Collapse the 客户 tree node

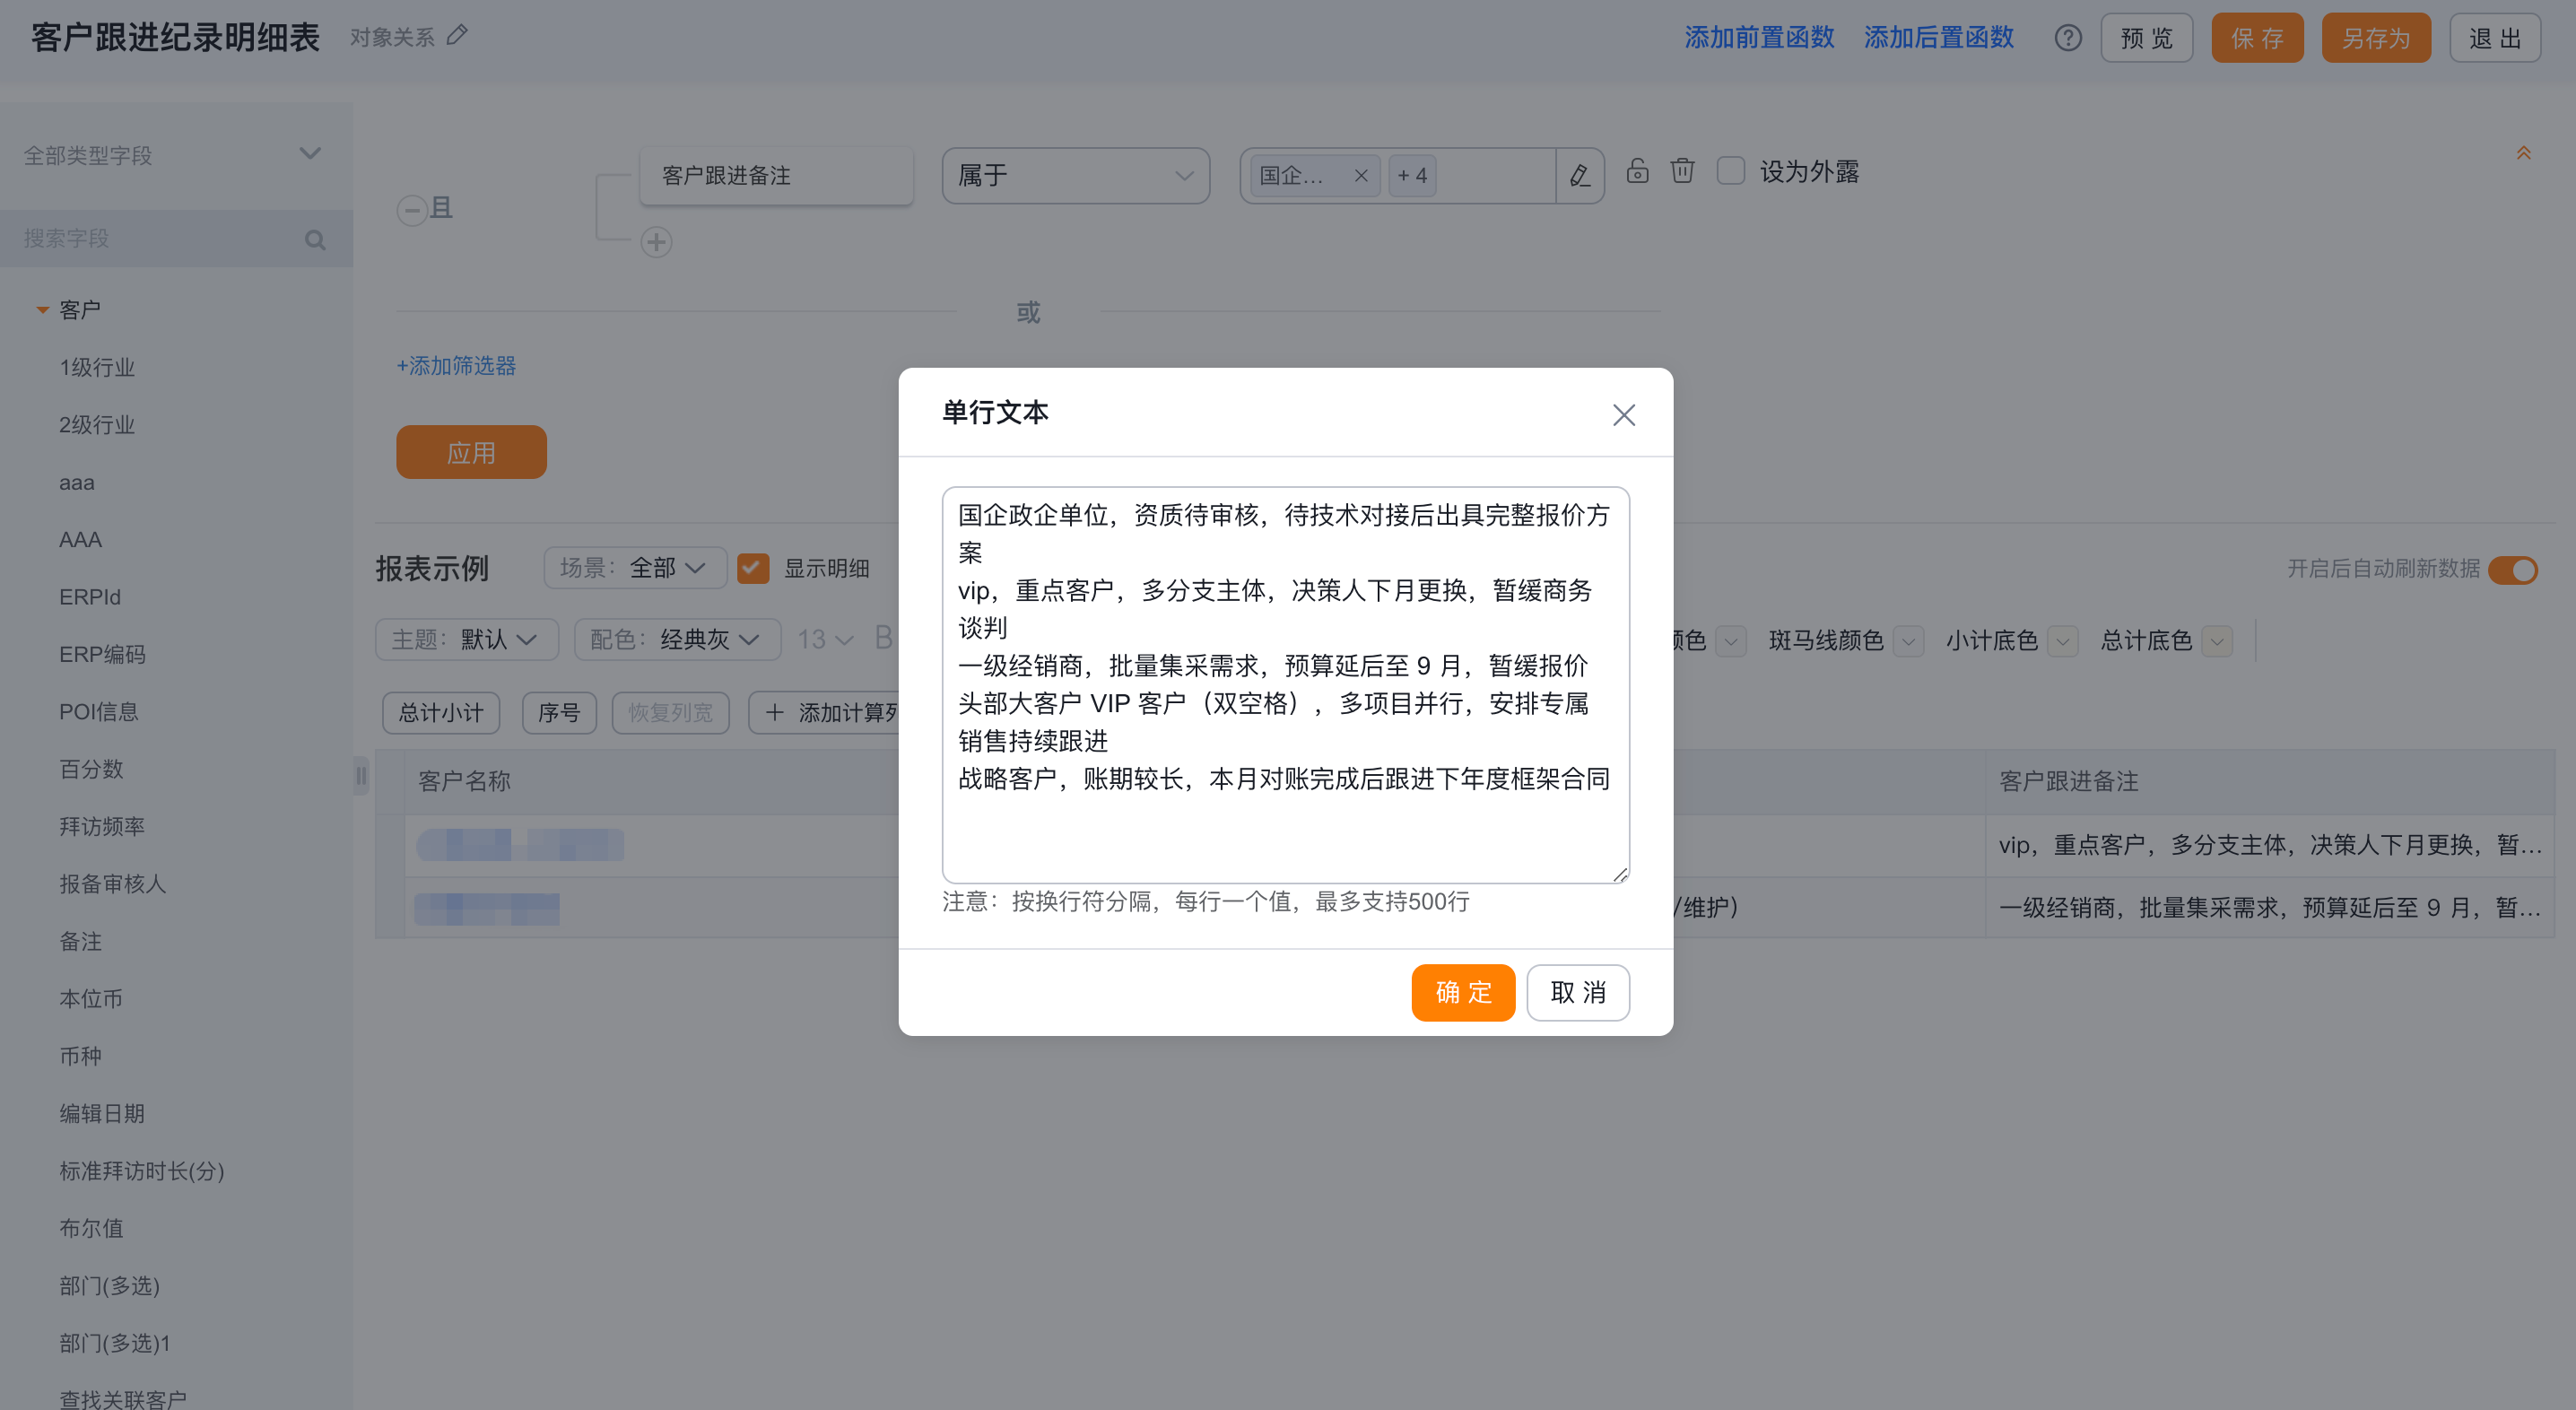(x=42, y=310)
